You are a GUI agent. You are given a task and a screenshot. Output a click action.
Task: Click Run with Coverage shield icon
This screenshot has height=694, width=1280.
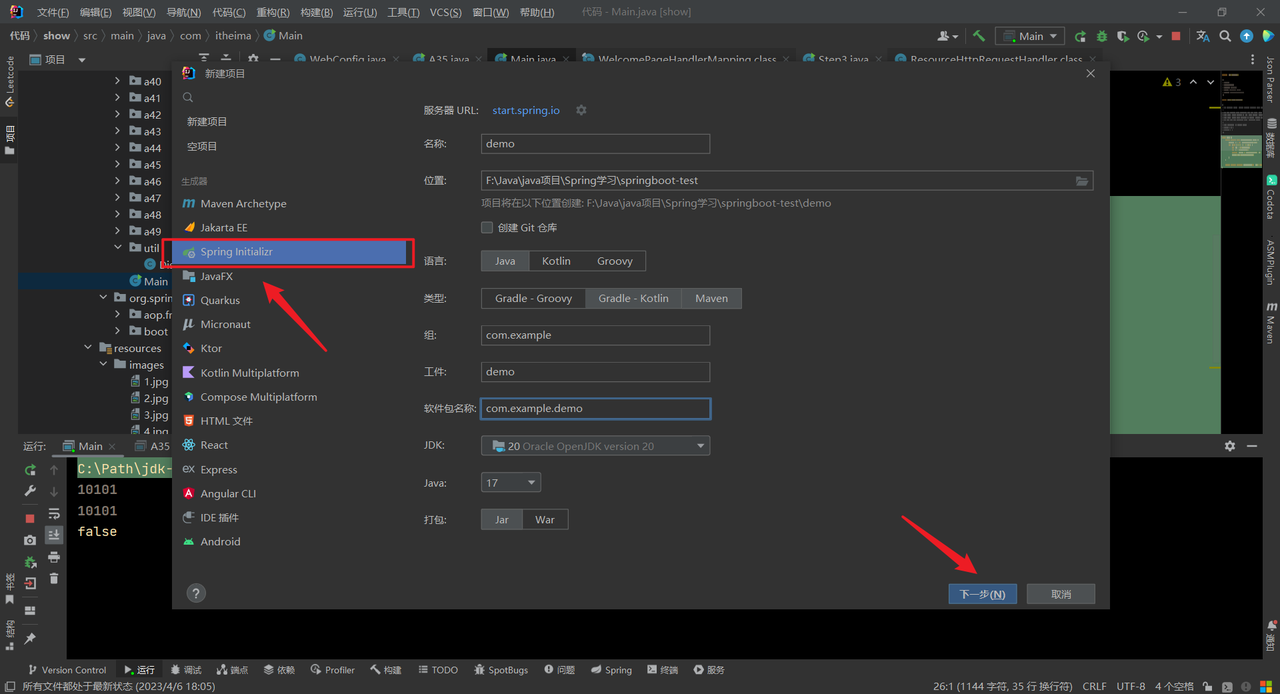coord(1123,36)
